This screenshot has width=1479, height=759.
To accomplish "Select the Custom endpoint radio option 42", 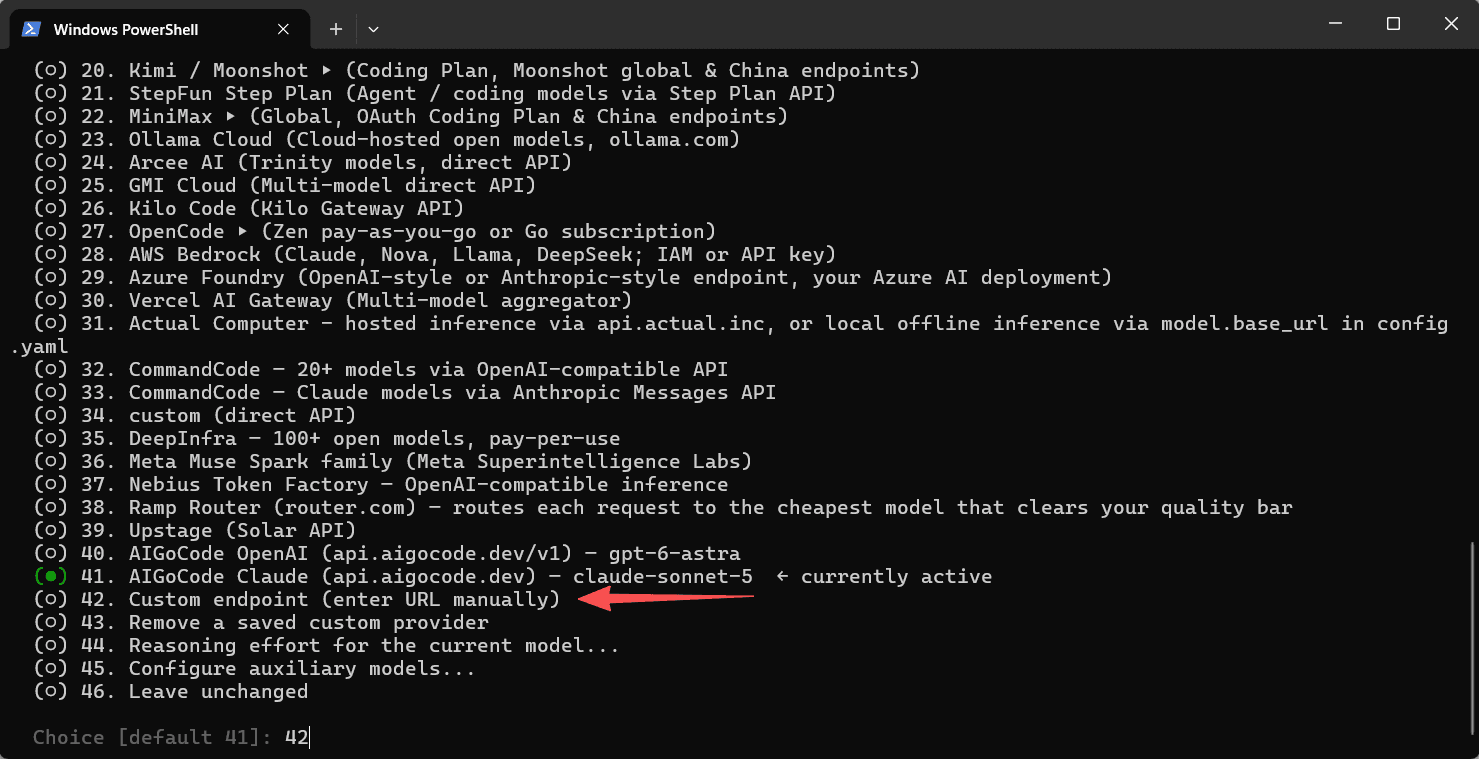I will coord(50,600).
